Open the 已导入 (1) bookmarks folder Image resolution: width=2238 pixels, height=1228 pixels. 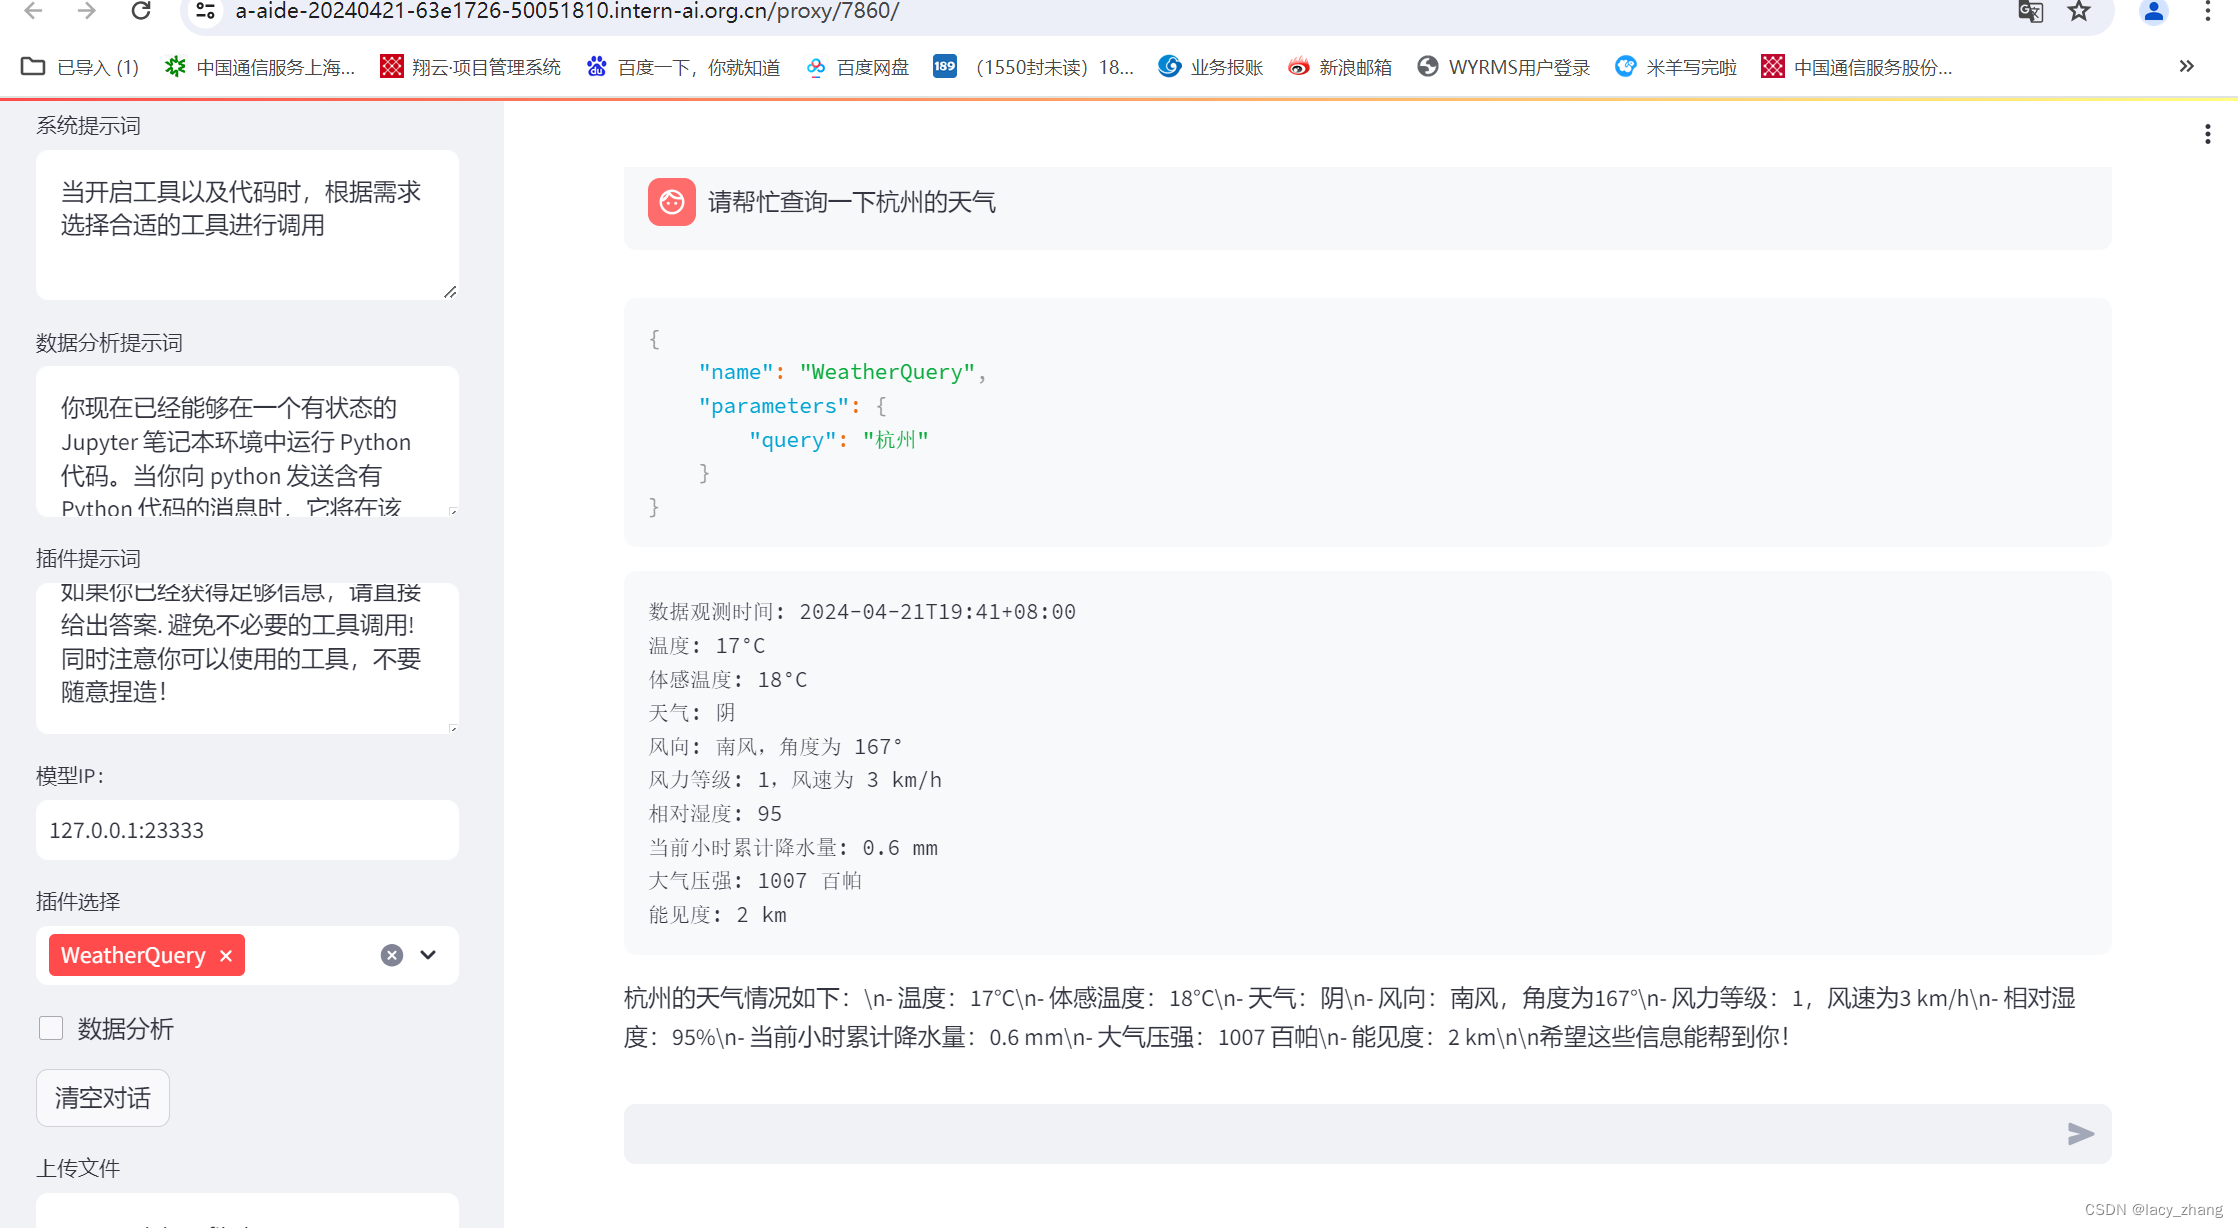(80, 67)
